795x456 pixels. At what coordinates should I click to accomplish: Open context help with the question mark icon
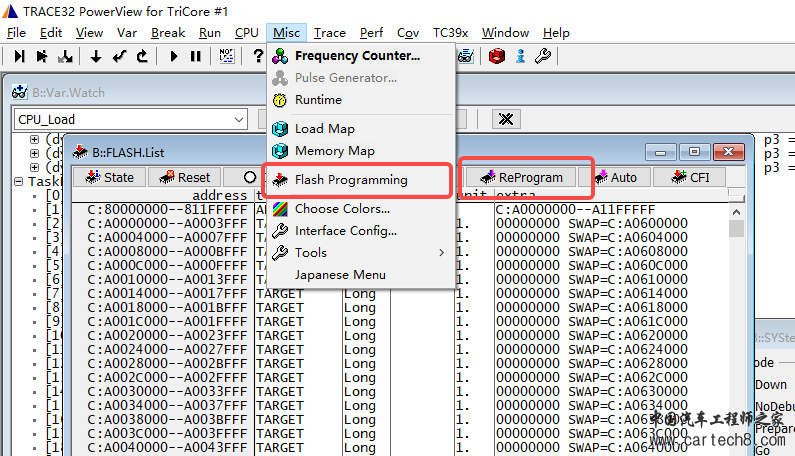click(258, 56)
